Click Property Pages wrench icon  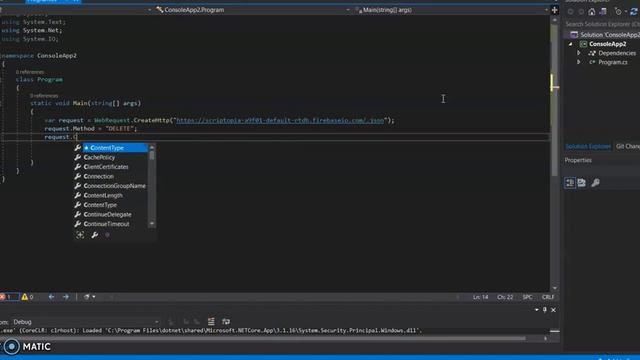pos(596,183)
